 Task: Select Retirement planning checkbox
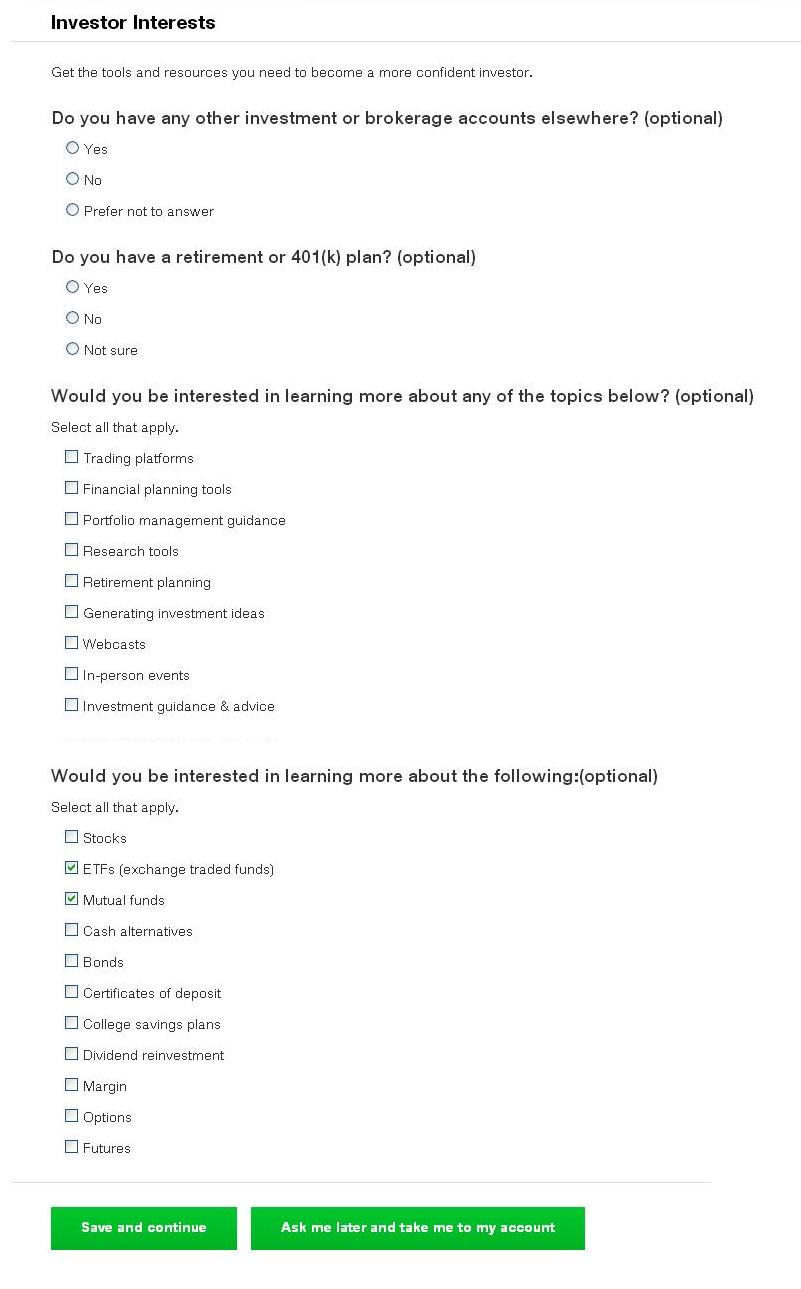[x=71, y=581]
